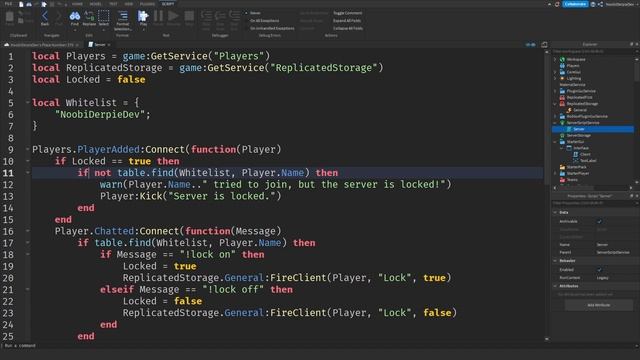Collapse the ServerScriptService node
This screenshot has width=640, height=360.
point(555,123)
